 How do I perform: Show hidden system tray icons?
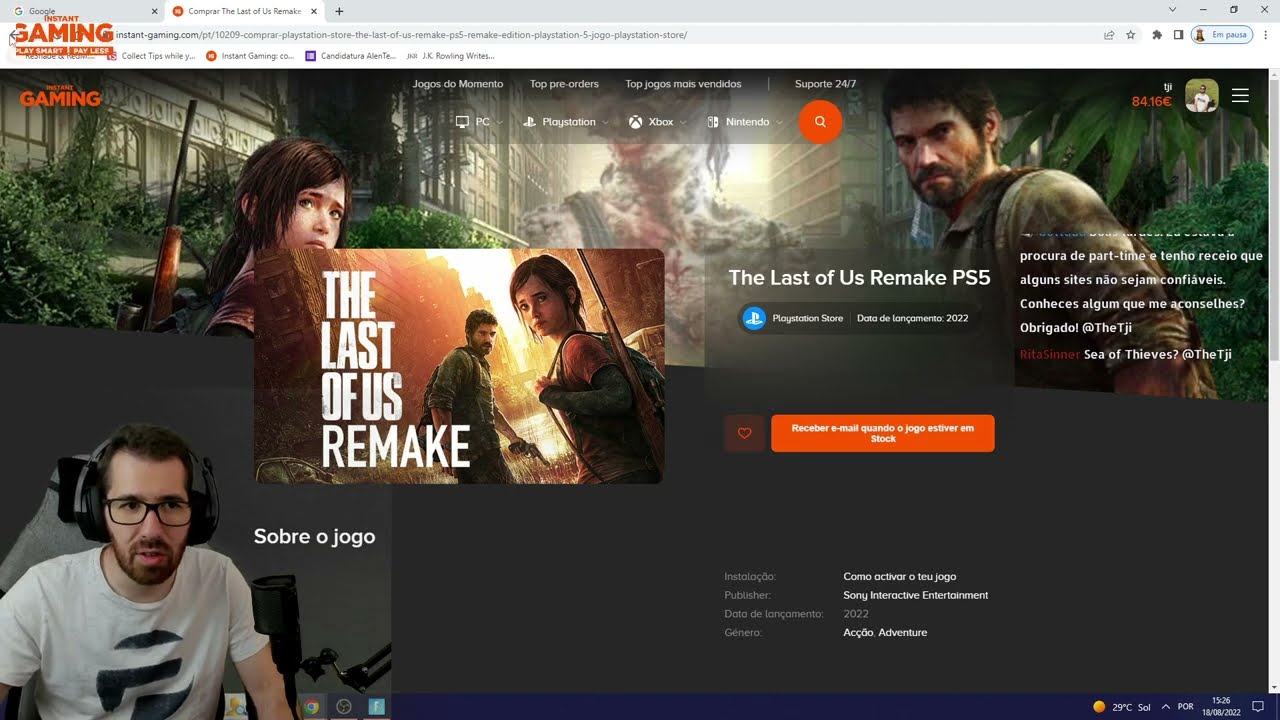click(1165, 706)
